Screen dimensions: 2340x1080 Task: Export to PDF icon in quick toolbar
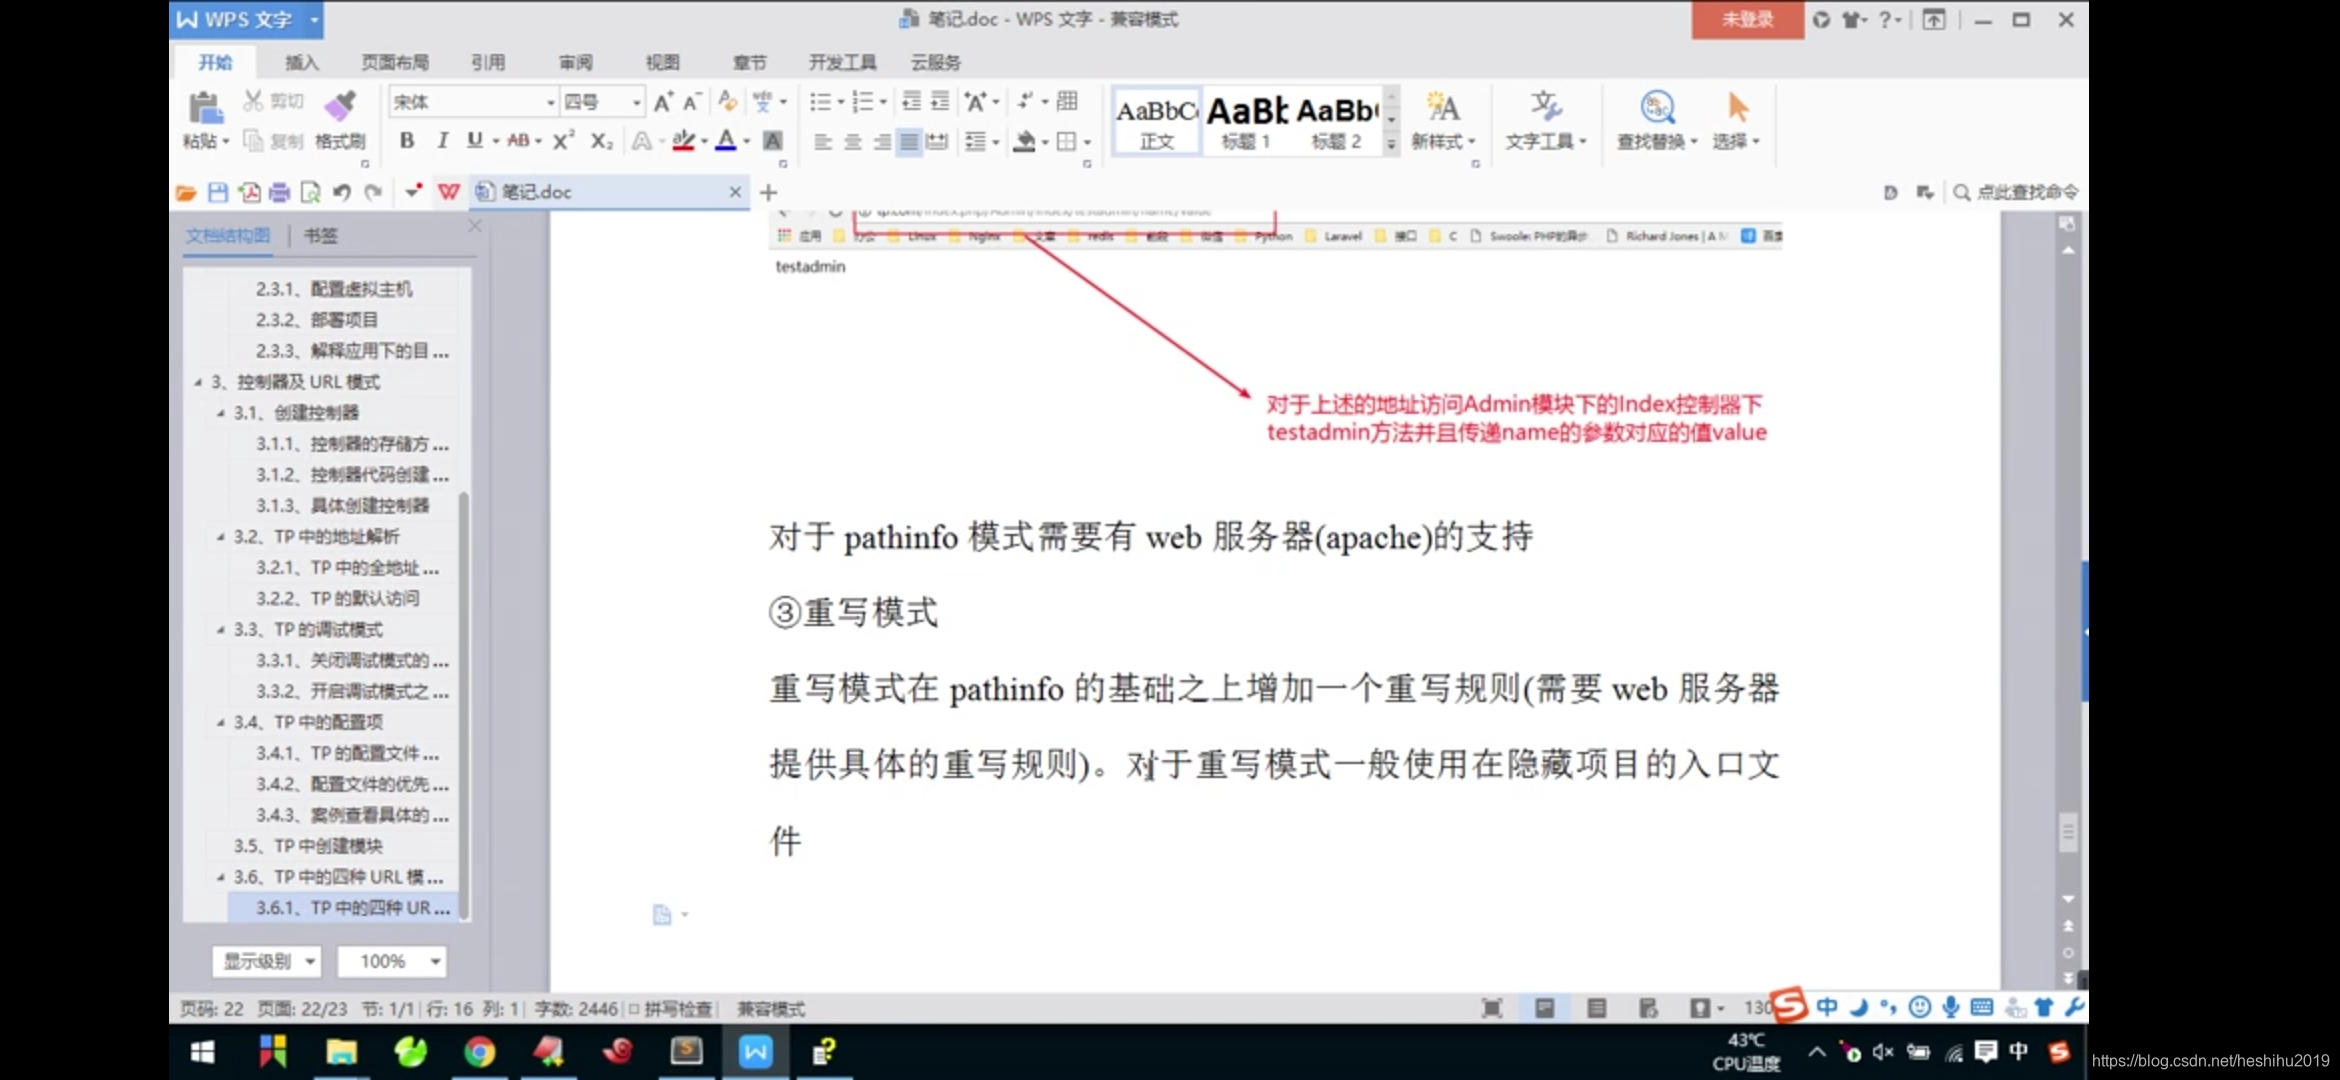(249, 192)
